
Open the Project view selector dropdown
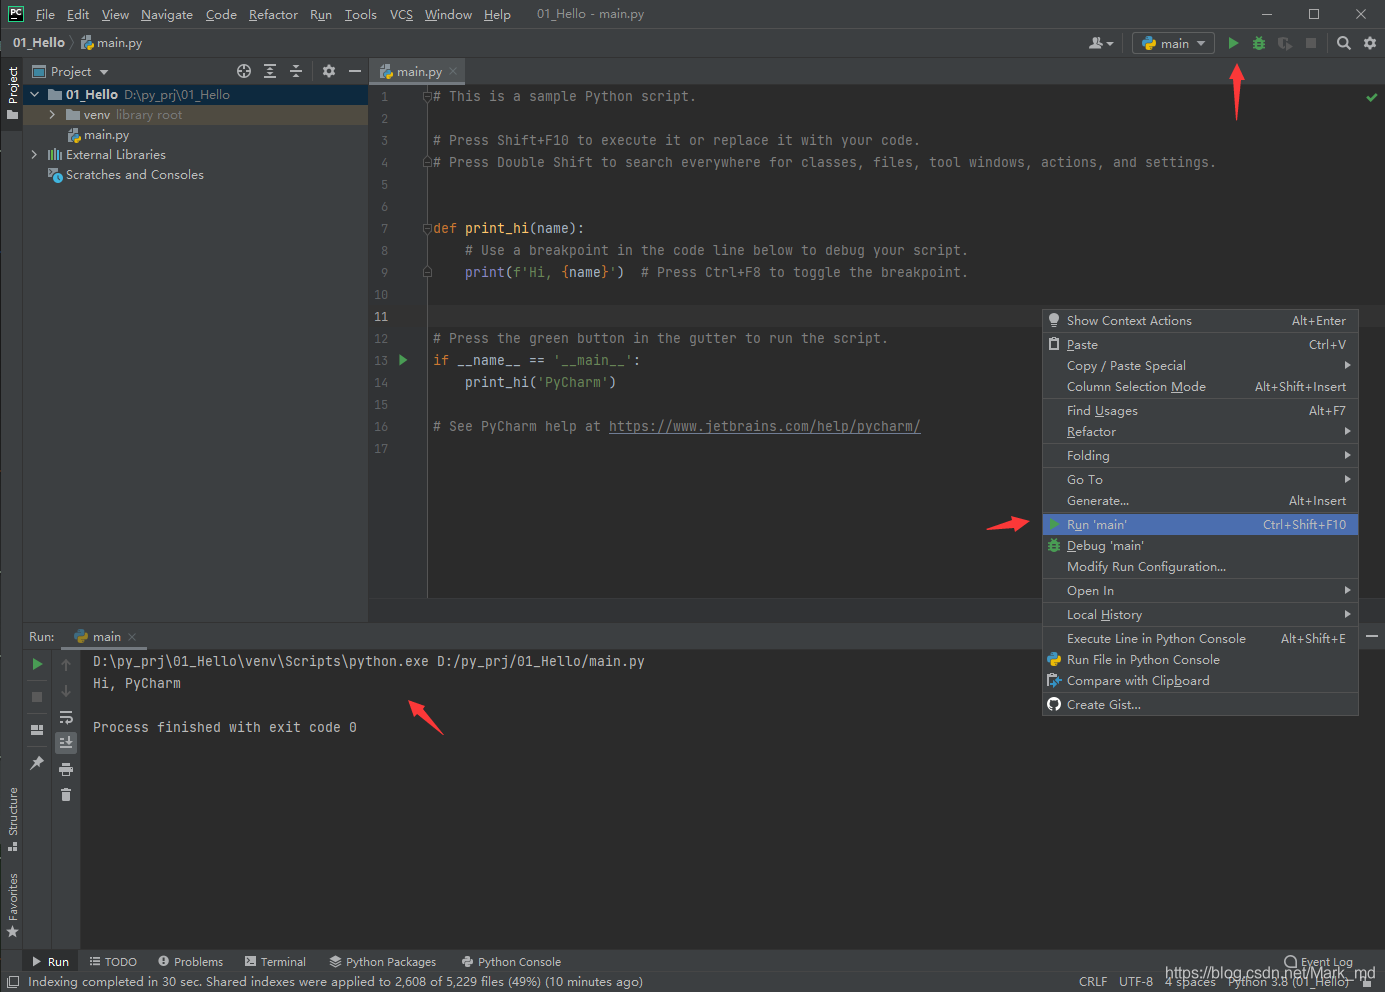coord(71,71)
